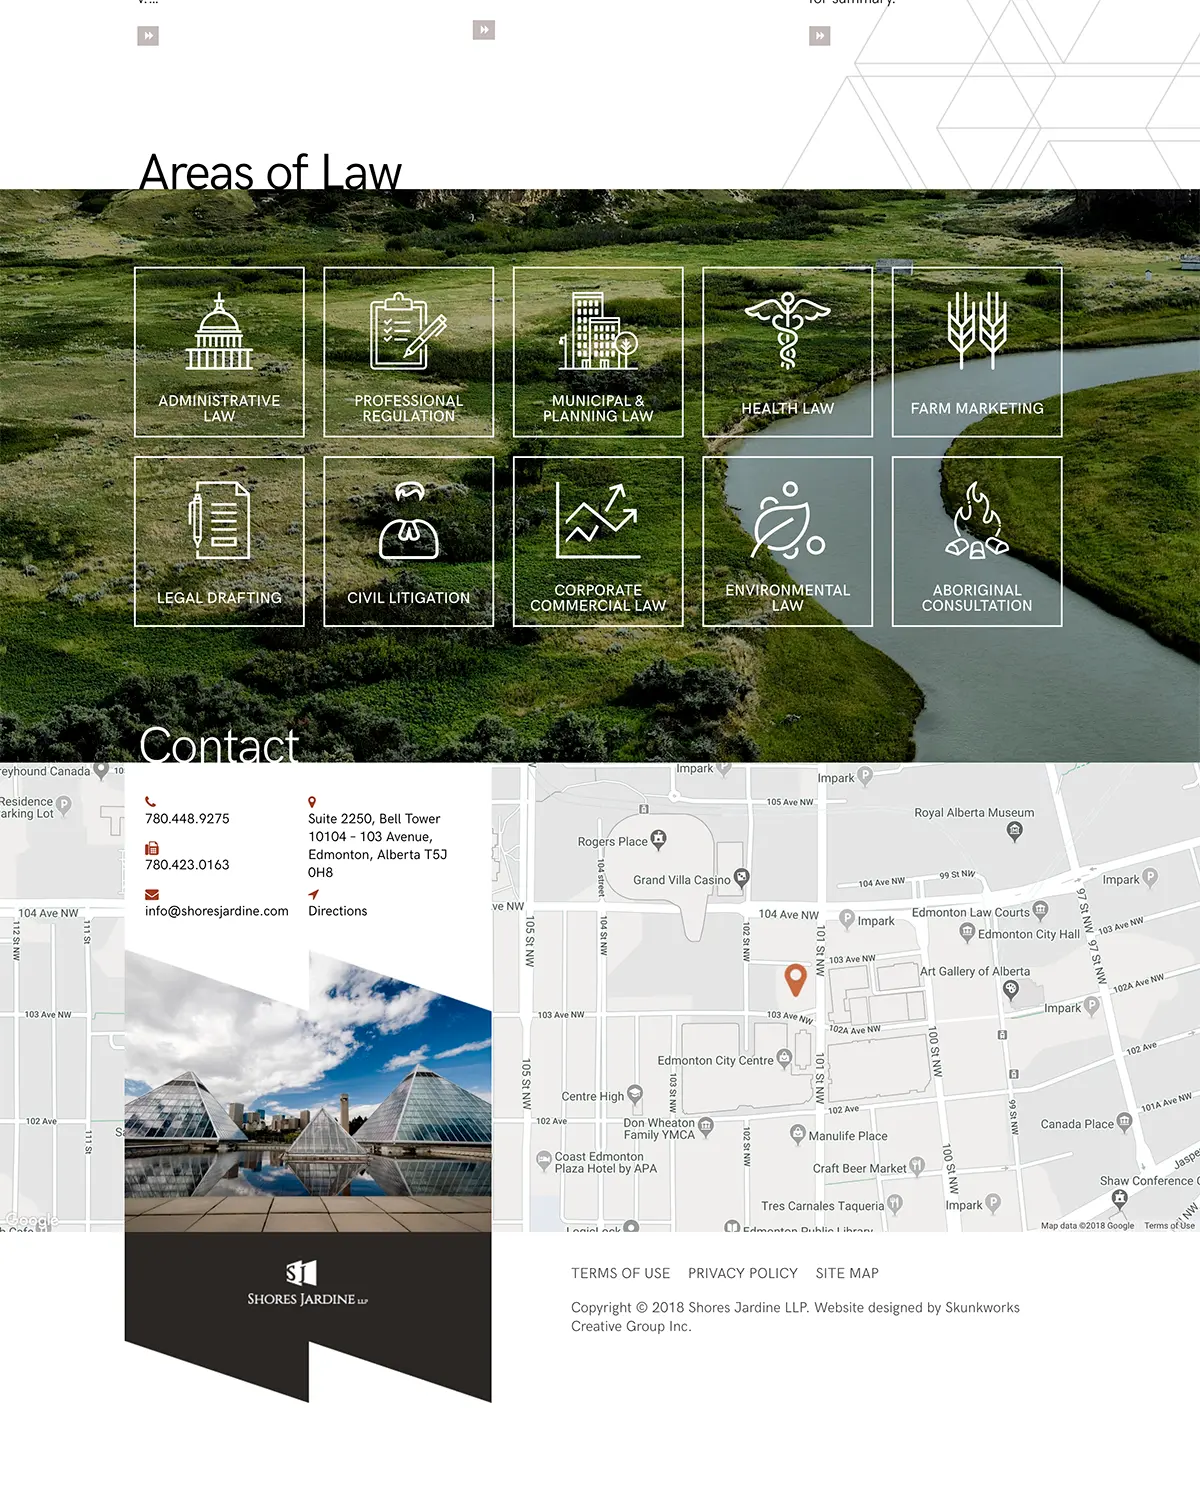Open the Professional Regulation tile

[408, 352]
